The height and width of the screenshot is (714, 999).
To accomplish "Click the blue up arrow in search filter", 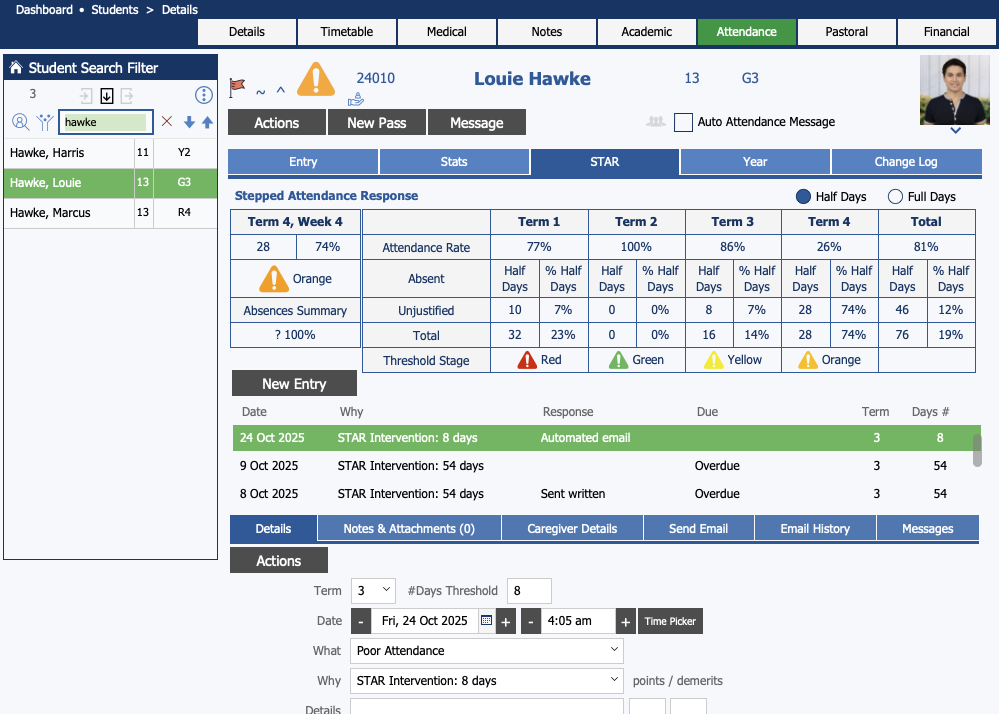I will coord(207,122).
